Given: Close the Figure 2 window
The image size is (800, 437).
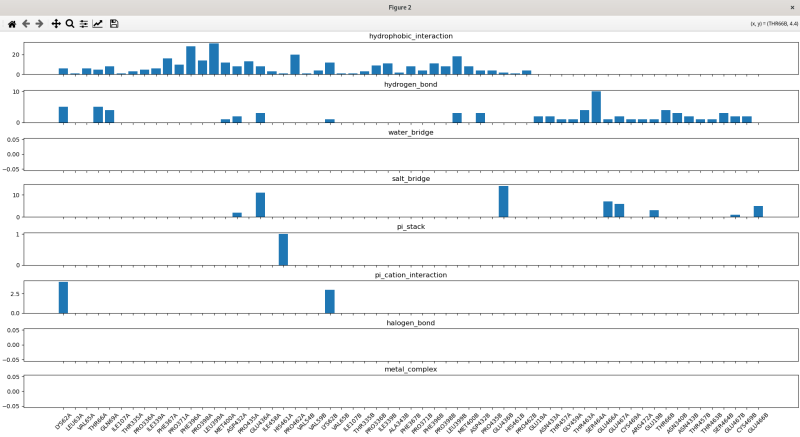Looking at the screenshot, I should (x=792, y=7).
